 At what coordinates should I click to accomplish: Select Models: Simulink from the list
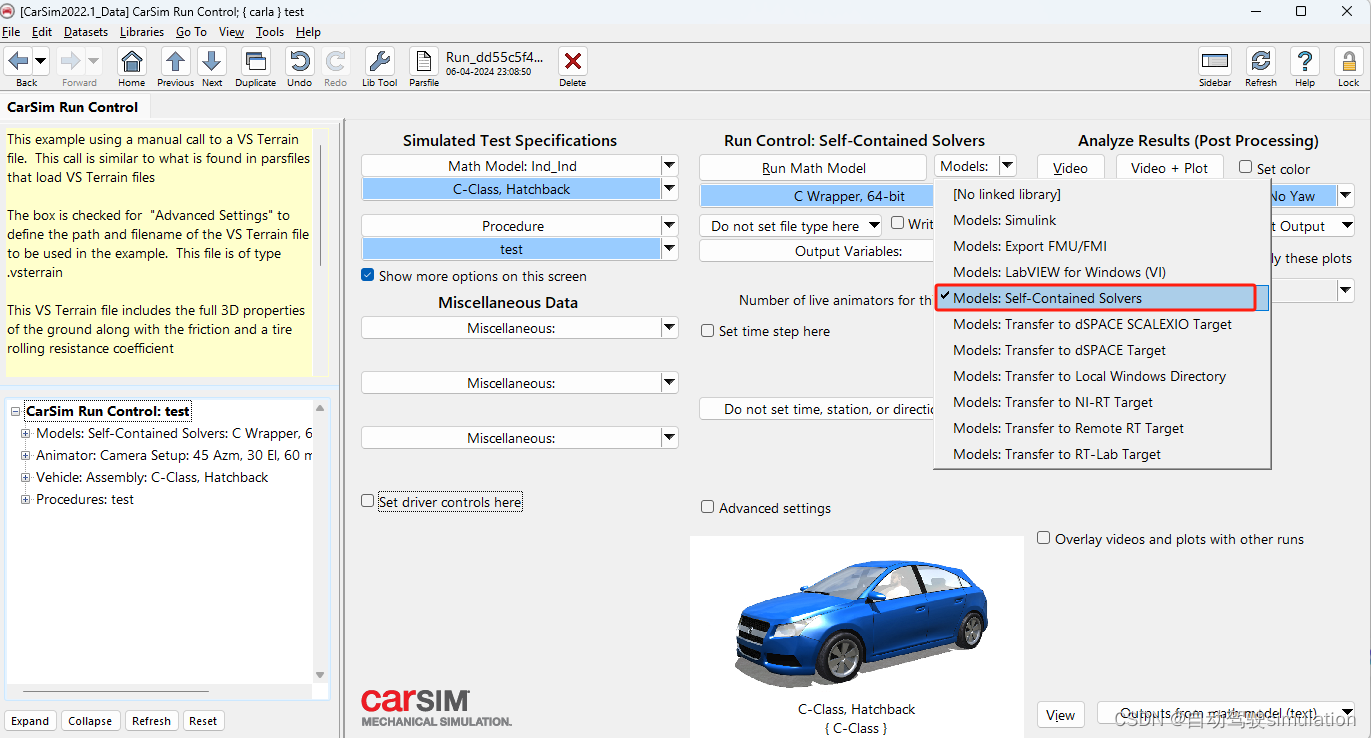(1102, 220)
